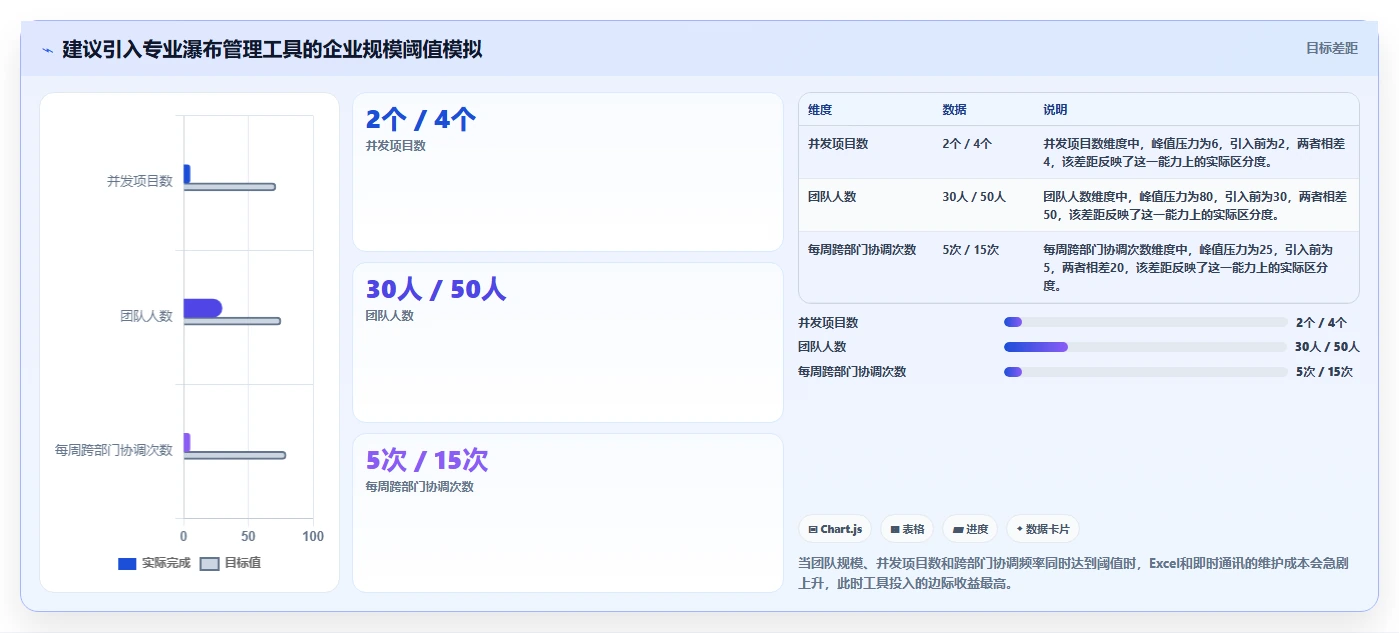The image size is (1399, 633).
Task: Click the 并发项目数 progress bar
Action: tap(1145, 322)
